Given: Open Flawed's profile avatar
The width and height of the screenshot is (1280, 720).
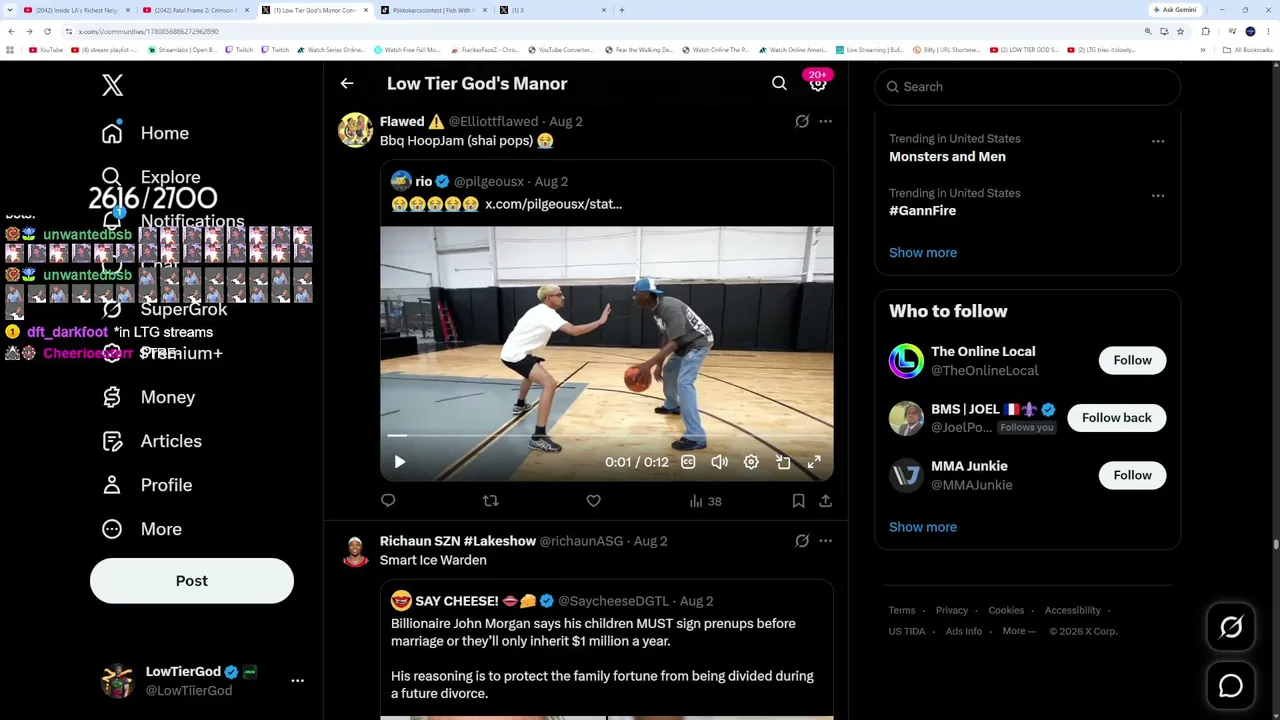Looking at the screenshot, I should coord(355,131).
